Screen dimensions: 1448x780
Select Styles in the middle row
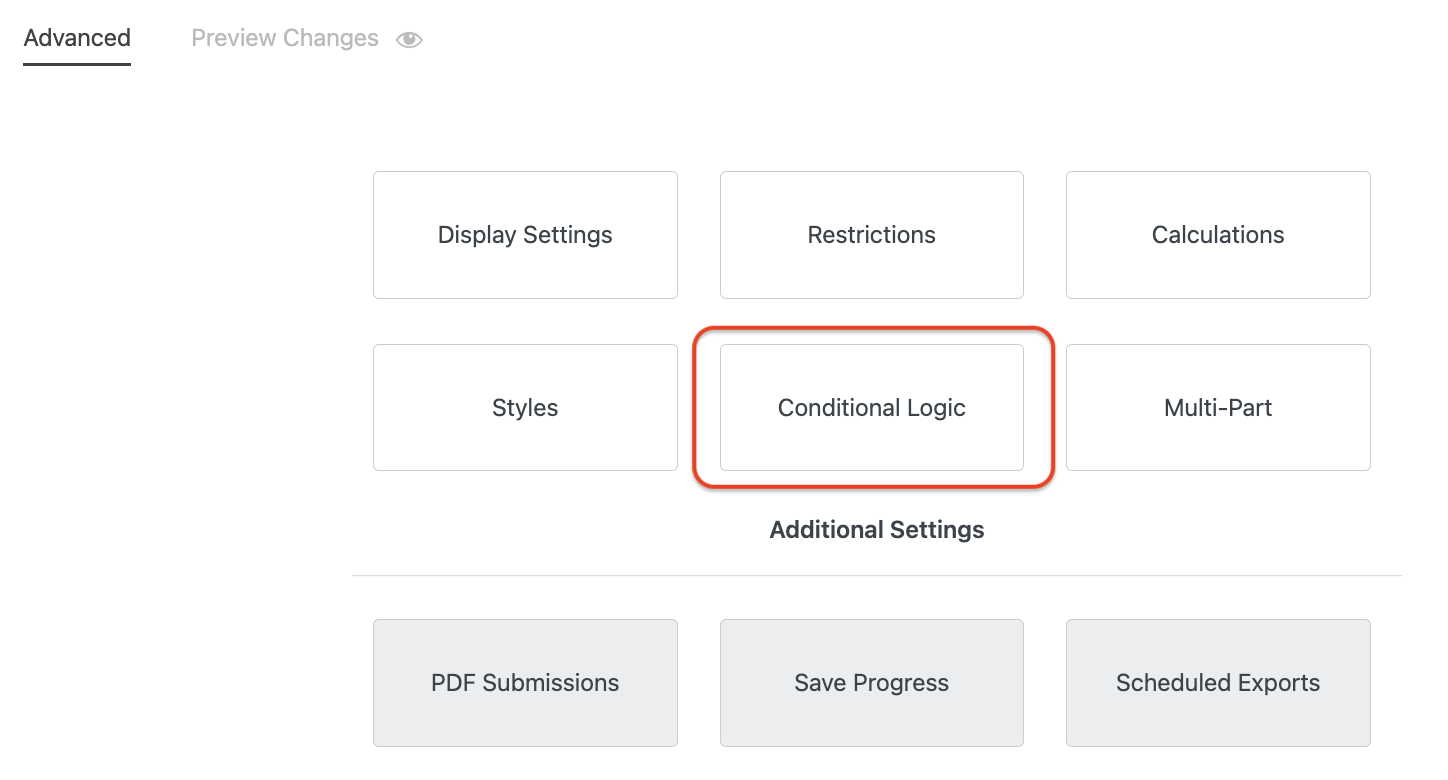[524, 407]
